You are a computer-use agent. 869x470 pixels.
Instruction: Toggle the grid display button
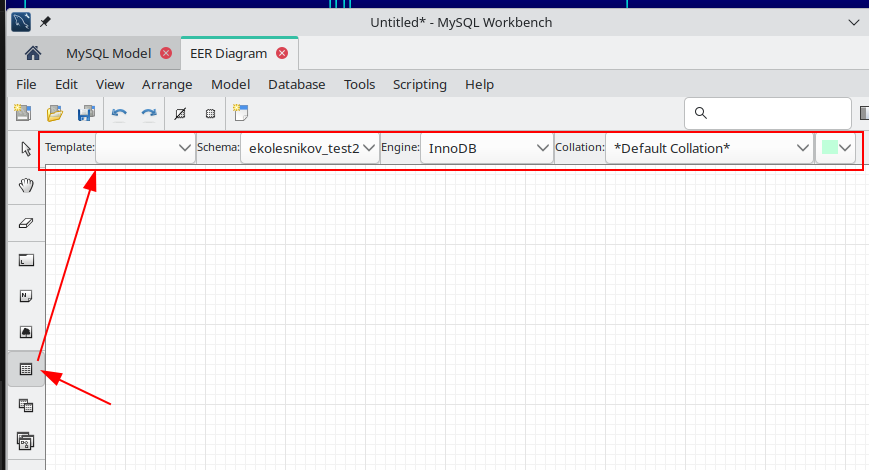[x=180, y=113]
